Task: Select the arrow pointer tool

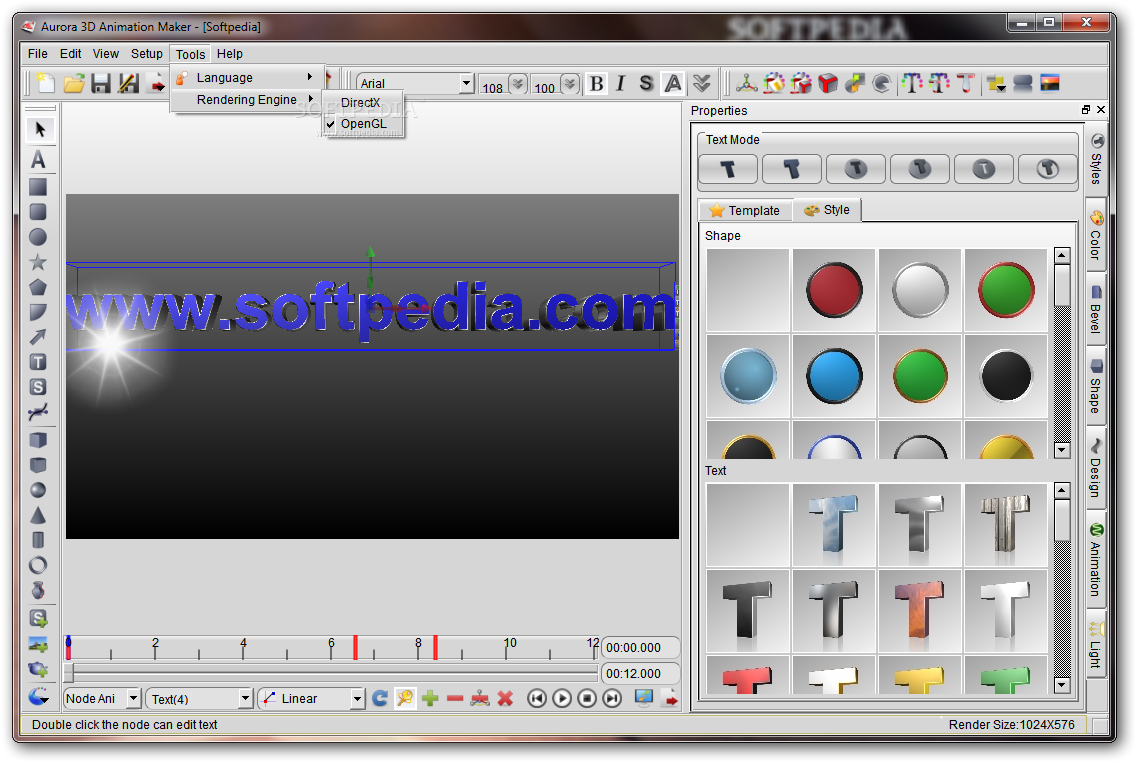Action: click(39, 130)
